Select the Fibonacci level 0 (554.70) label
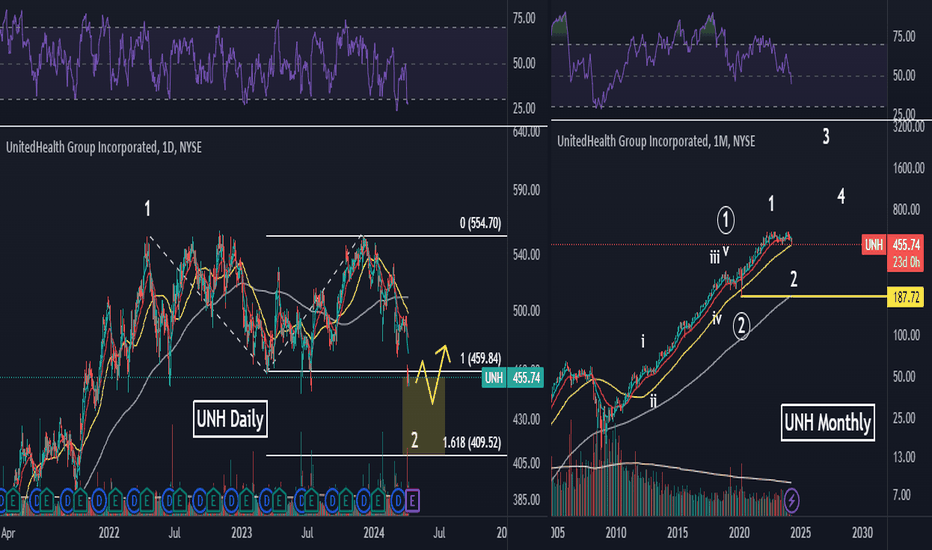Viewport: 932px width, 550px height. pyautogui.click(x=480, y=223)
